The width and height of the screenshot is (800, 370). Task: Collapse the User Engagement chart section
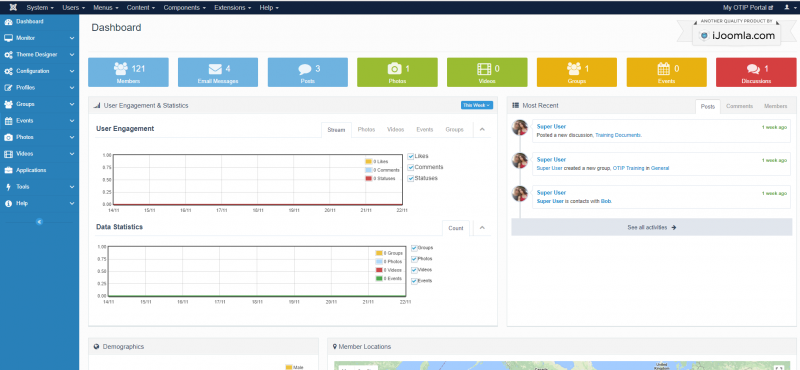coord(482,130)
